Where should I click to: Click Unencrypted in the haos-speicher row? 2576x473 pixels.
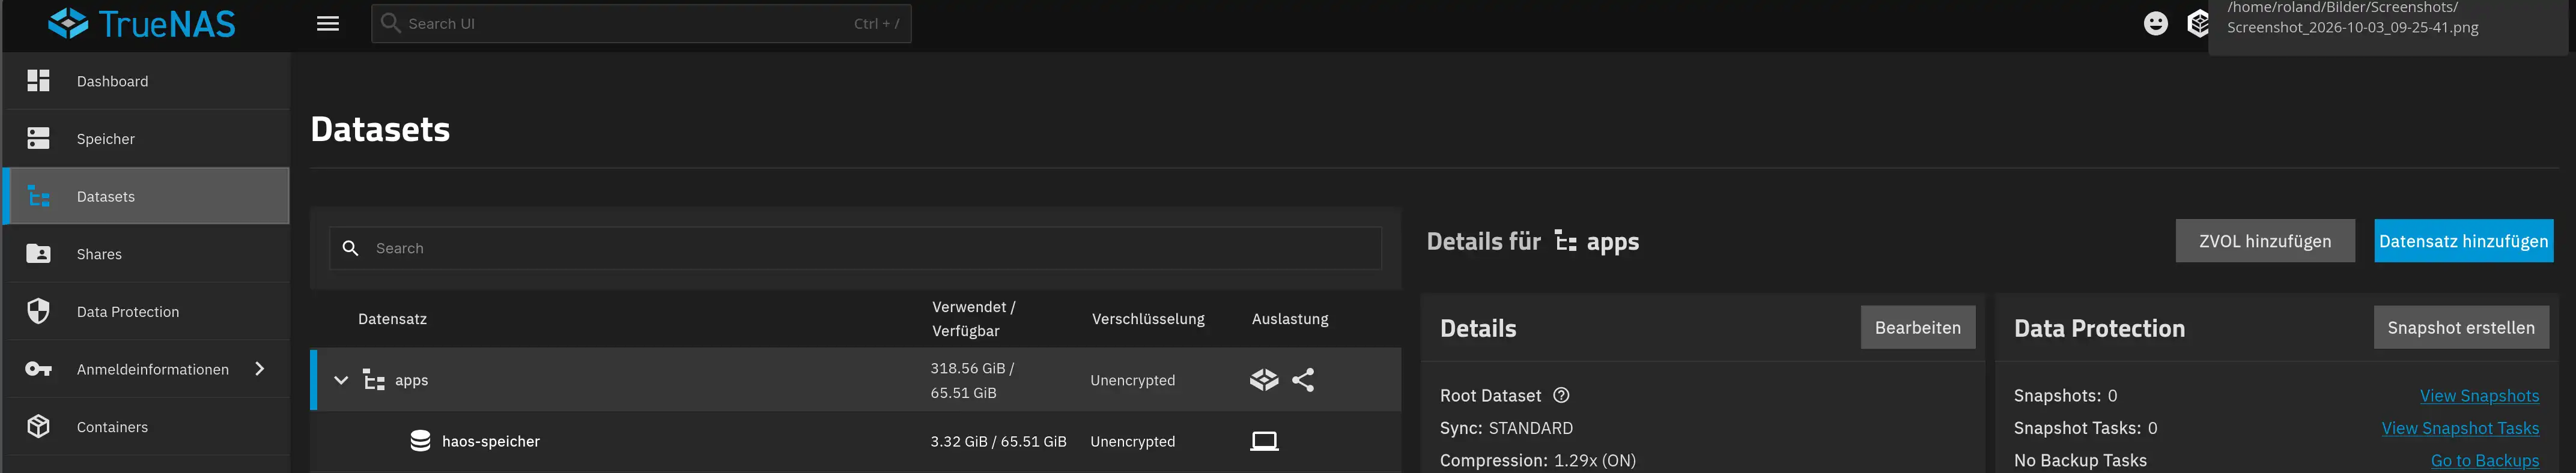coord(1133,441)
